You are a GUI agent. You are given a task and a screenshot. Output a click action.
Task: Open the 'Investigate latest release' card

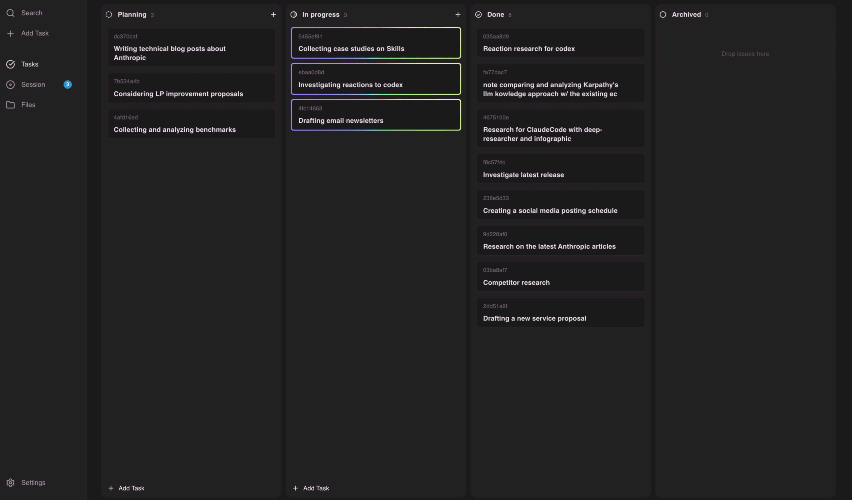[561, 169]
